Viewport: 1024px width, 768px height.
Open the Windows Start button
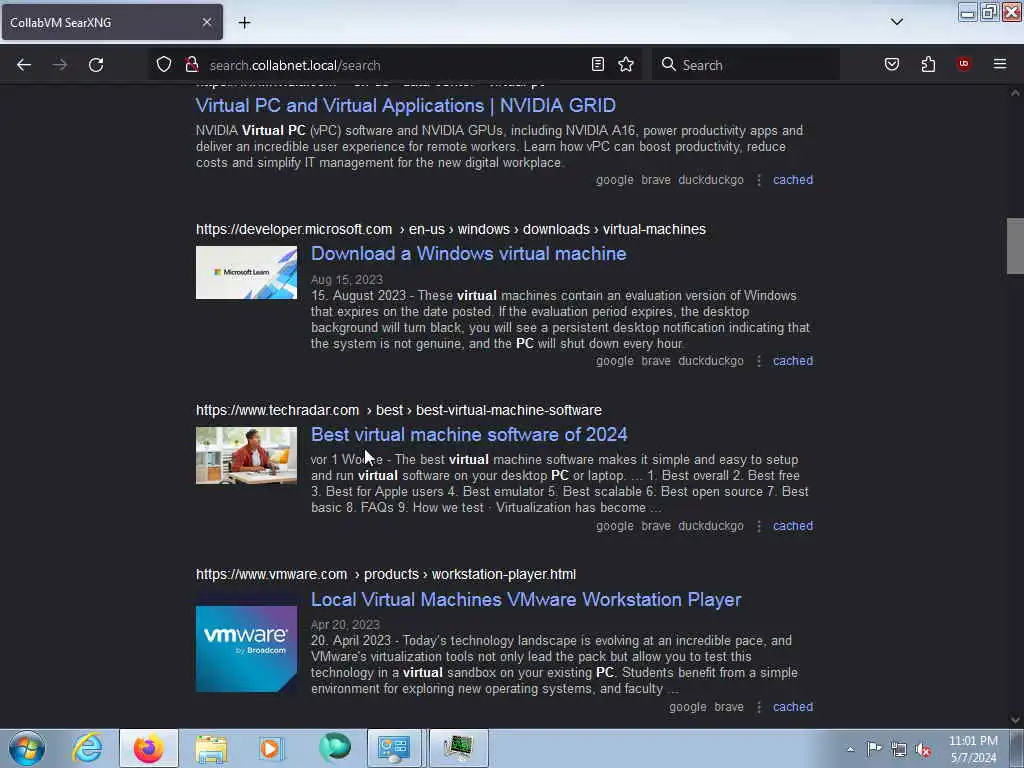tap(27, 748)
